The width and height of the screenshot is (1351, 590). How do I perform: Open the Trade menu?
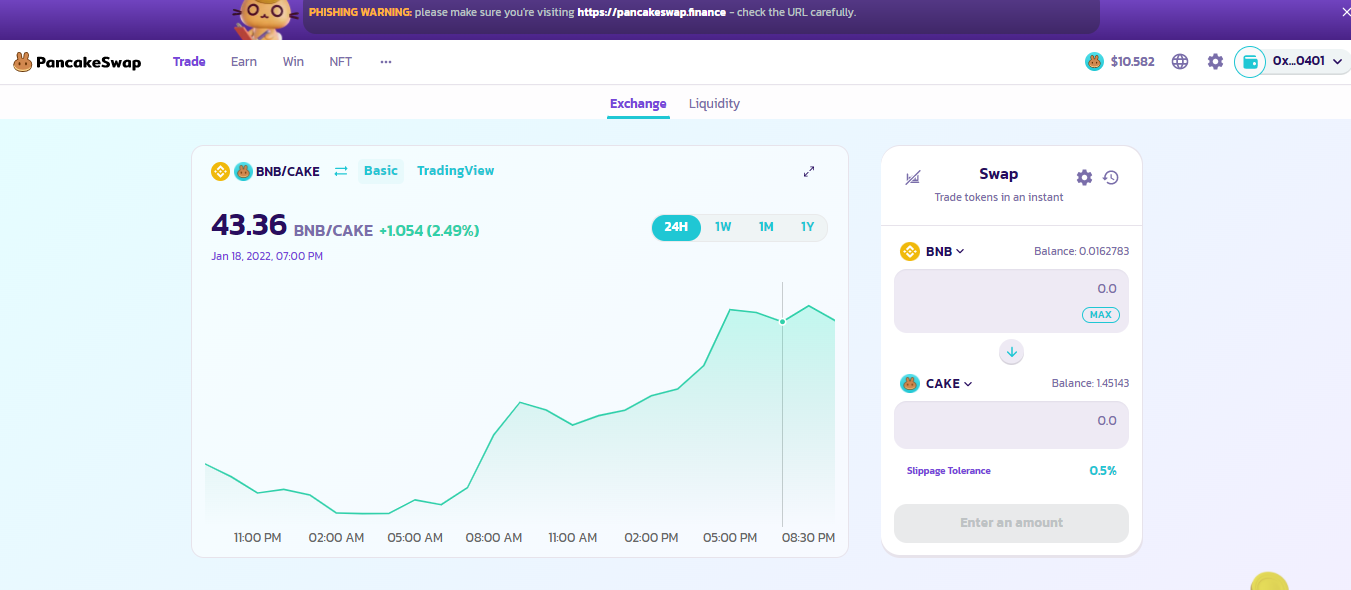189,62
